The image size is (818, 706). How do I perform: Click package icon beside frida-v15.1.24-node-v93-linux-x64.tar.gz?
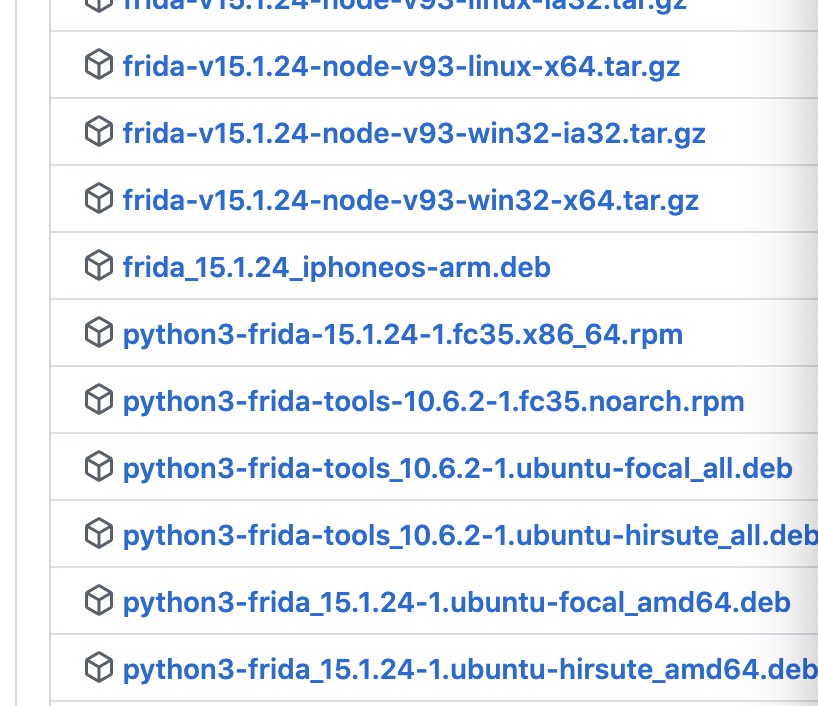point(98,66)
